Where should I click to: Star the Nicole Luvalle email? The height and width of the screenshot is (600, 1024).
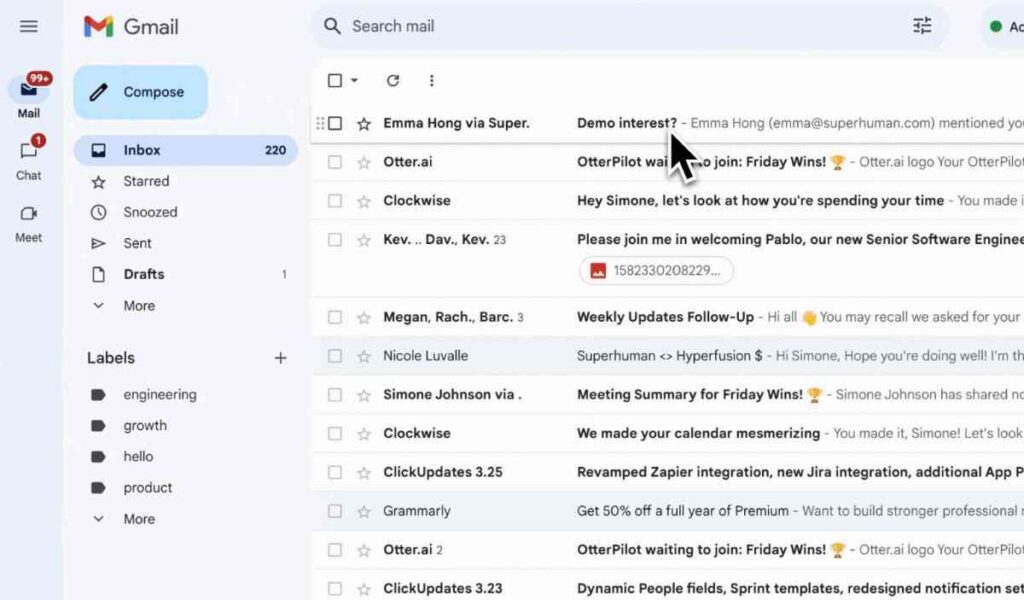click(x=364, y=356)
